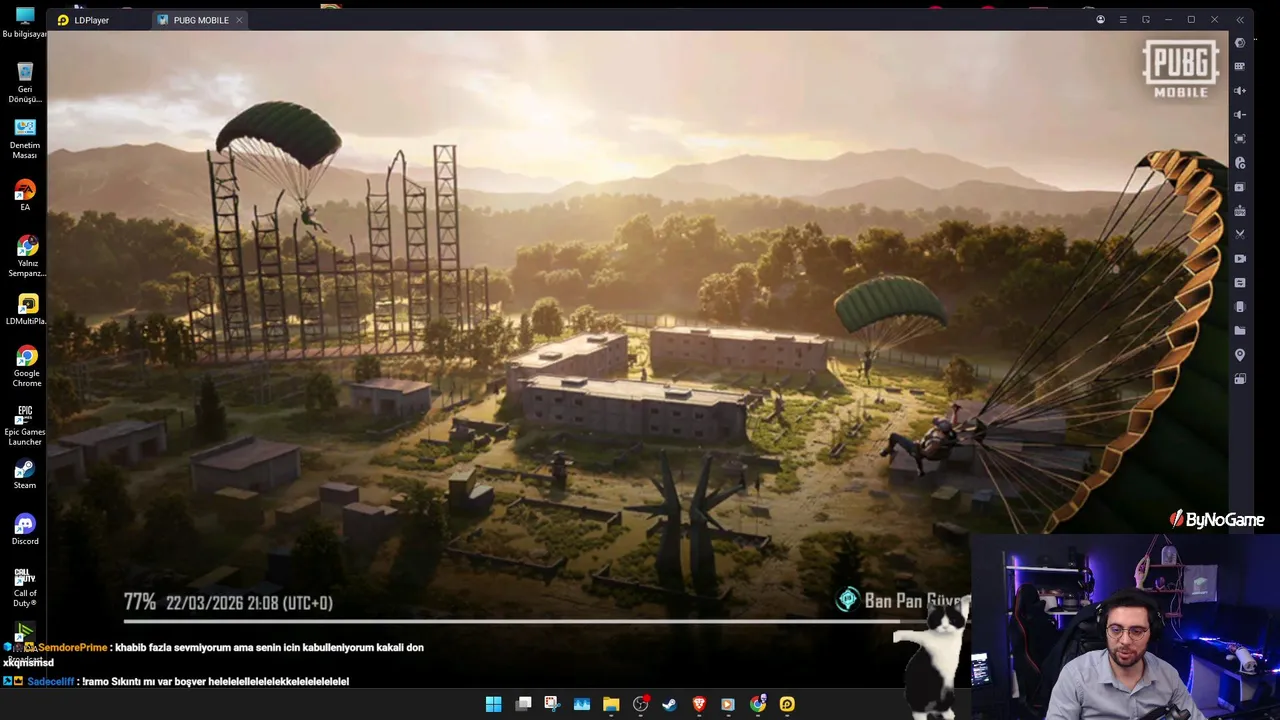Launch Call of Duty desktop shortcut
This screenshot has height=720, width=1280.
click(25, 587)
